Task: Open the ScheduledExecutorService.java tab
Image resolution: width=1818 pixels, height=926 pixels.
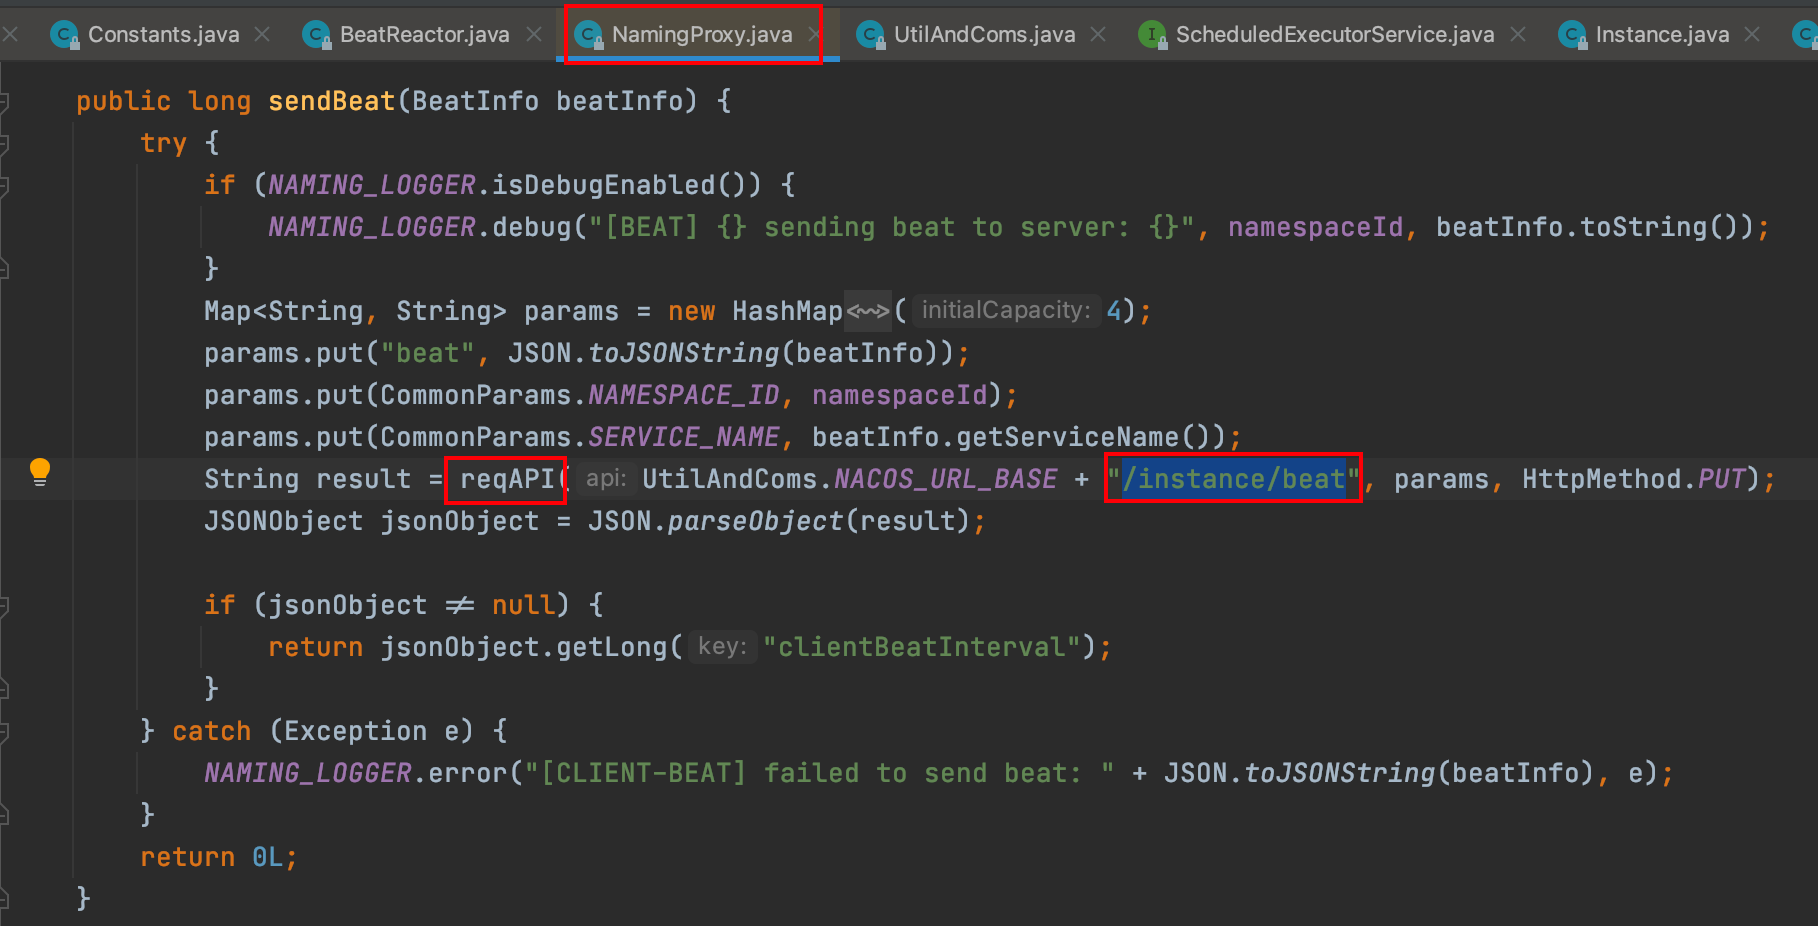Action: [x=1335, y=35]
